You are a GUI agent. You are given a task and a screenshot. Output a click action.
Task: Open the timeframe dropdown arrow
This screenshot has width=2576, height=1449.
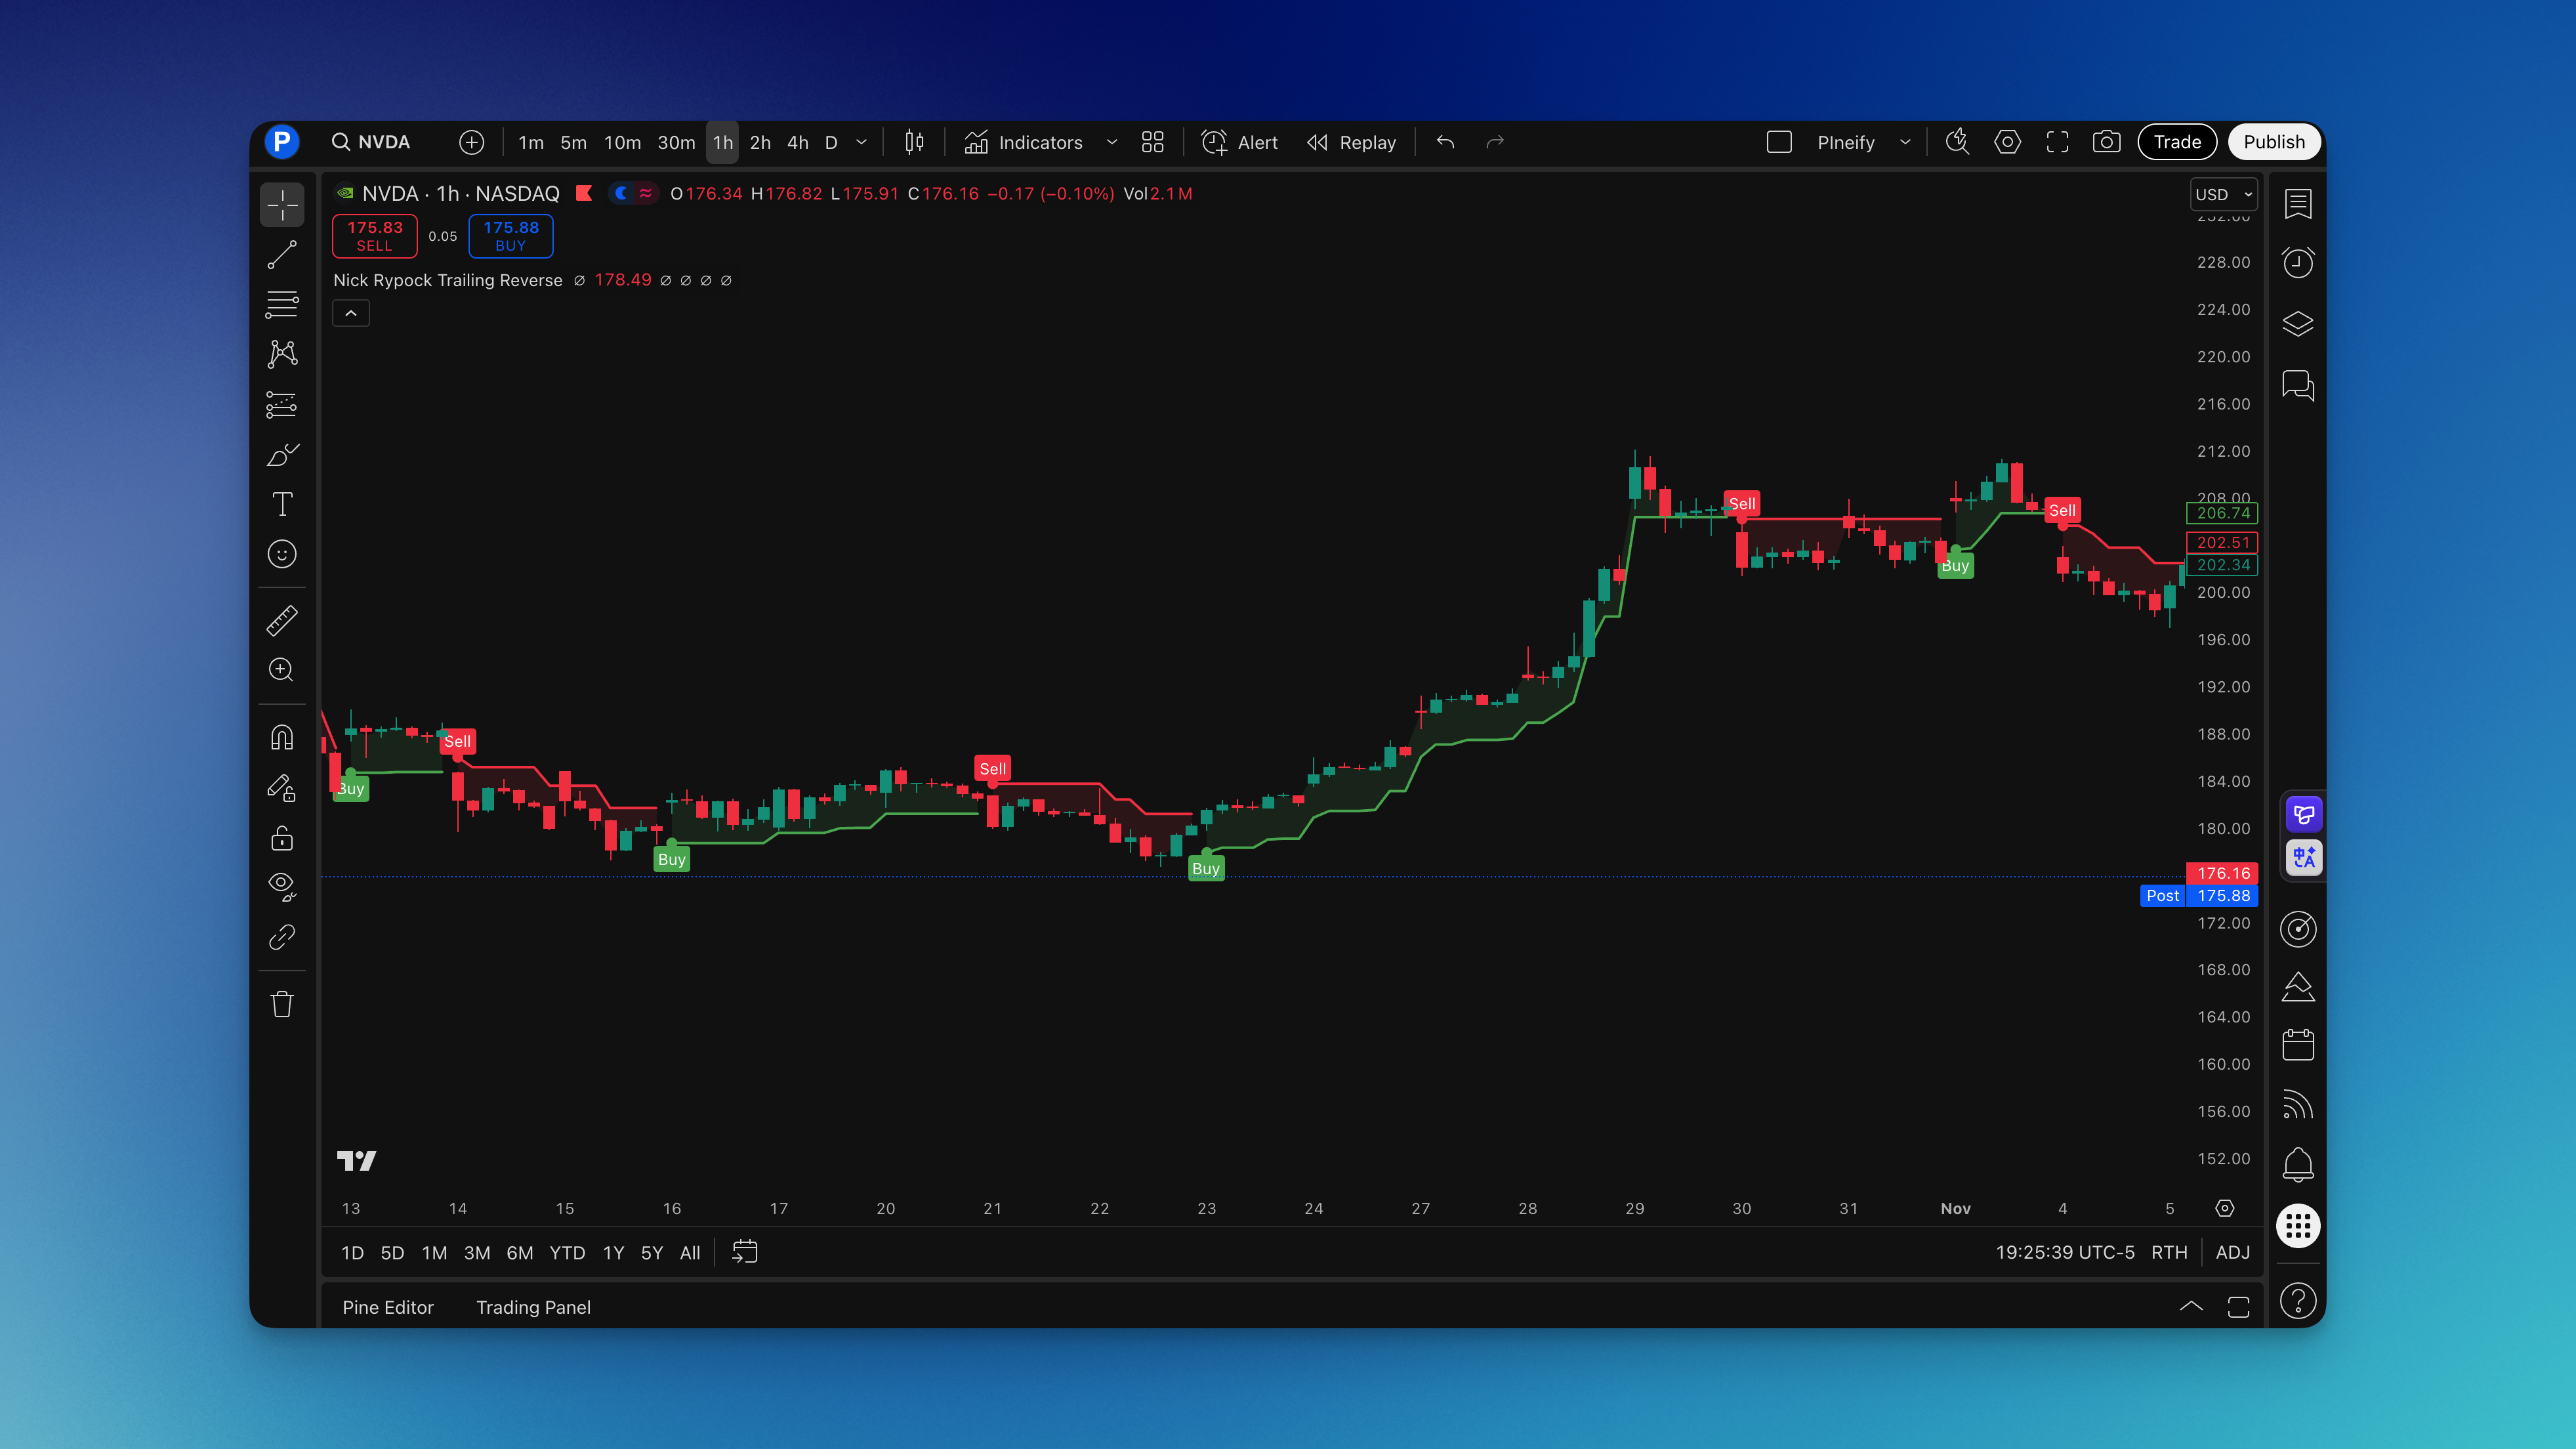861,142
